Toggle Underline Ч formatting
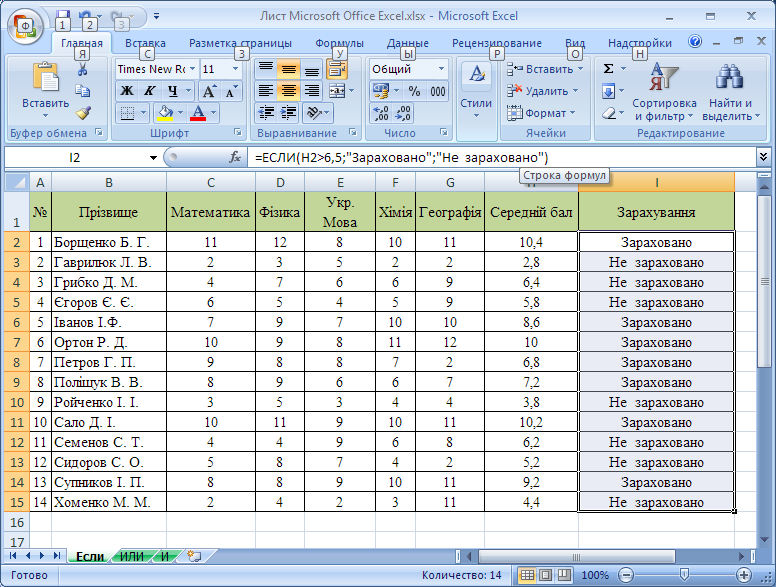This screenshot has height=587, width=776. 172,91
